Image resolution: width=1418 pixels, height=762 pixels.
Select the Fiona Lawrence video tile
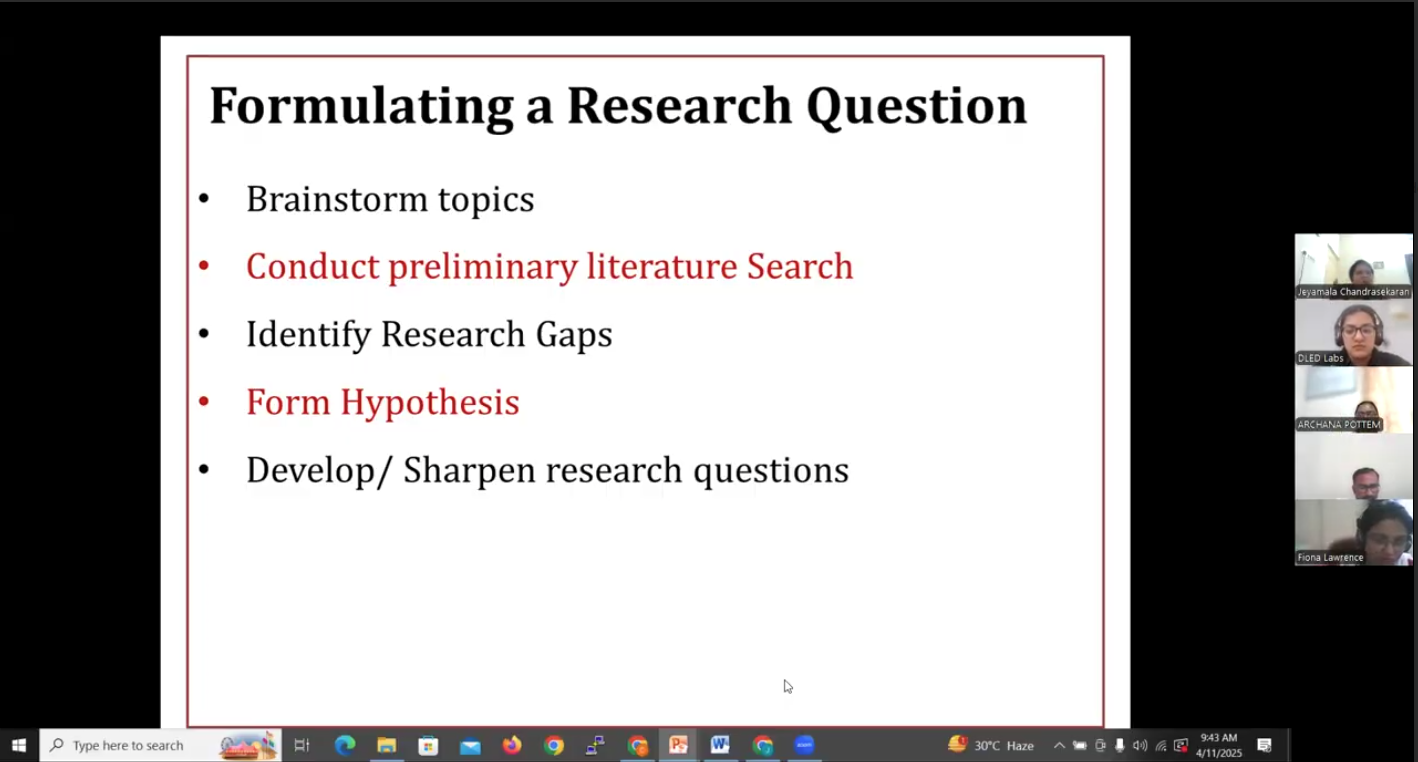pyautogui.click(x=1353, y=532)
